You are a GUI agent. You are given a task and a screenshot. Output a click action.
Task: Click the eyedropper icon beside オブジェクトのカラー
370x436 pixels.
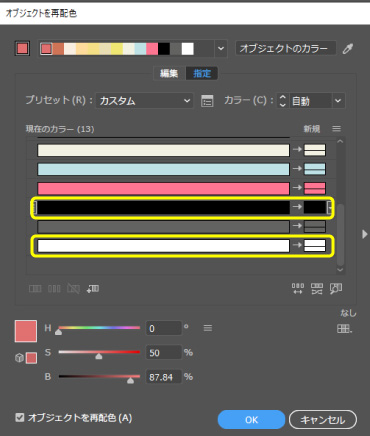pos(348,49)
